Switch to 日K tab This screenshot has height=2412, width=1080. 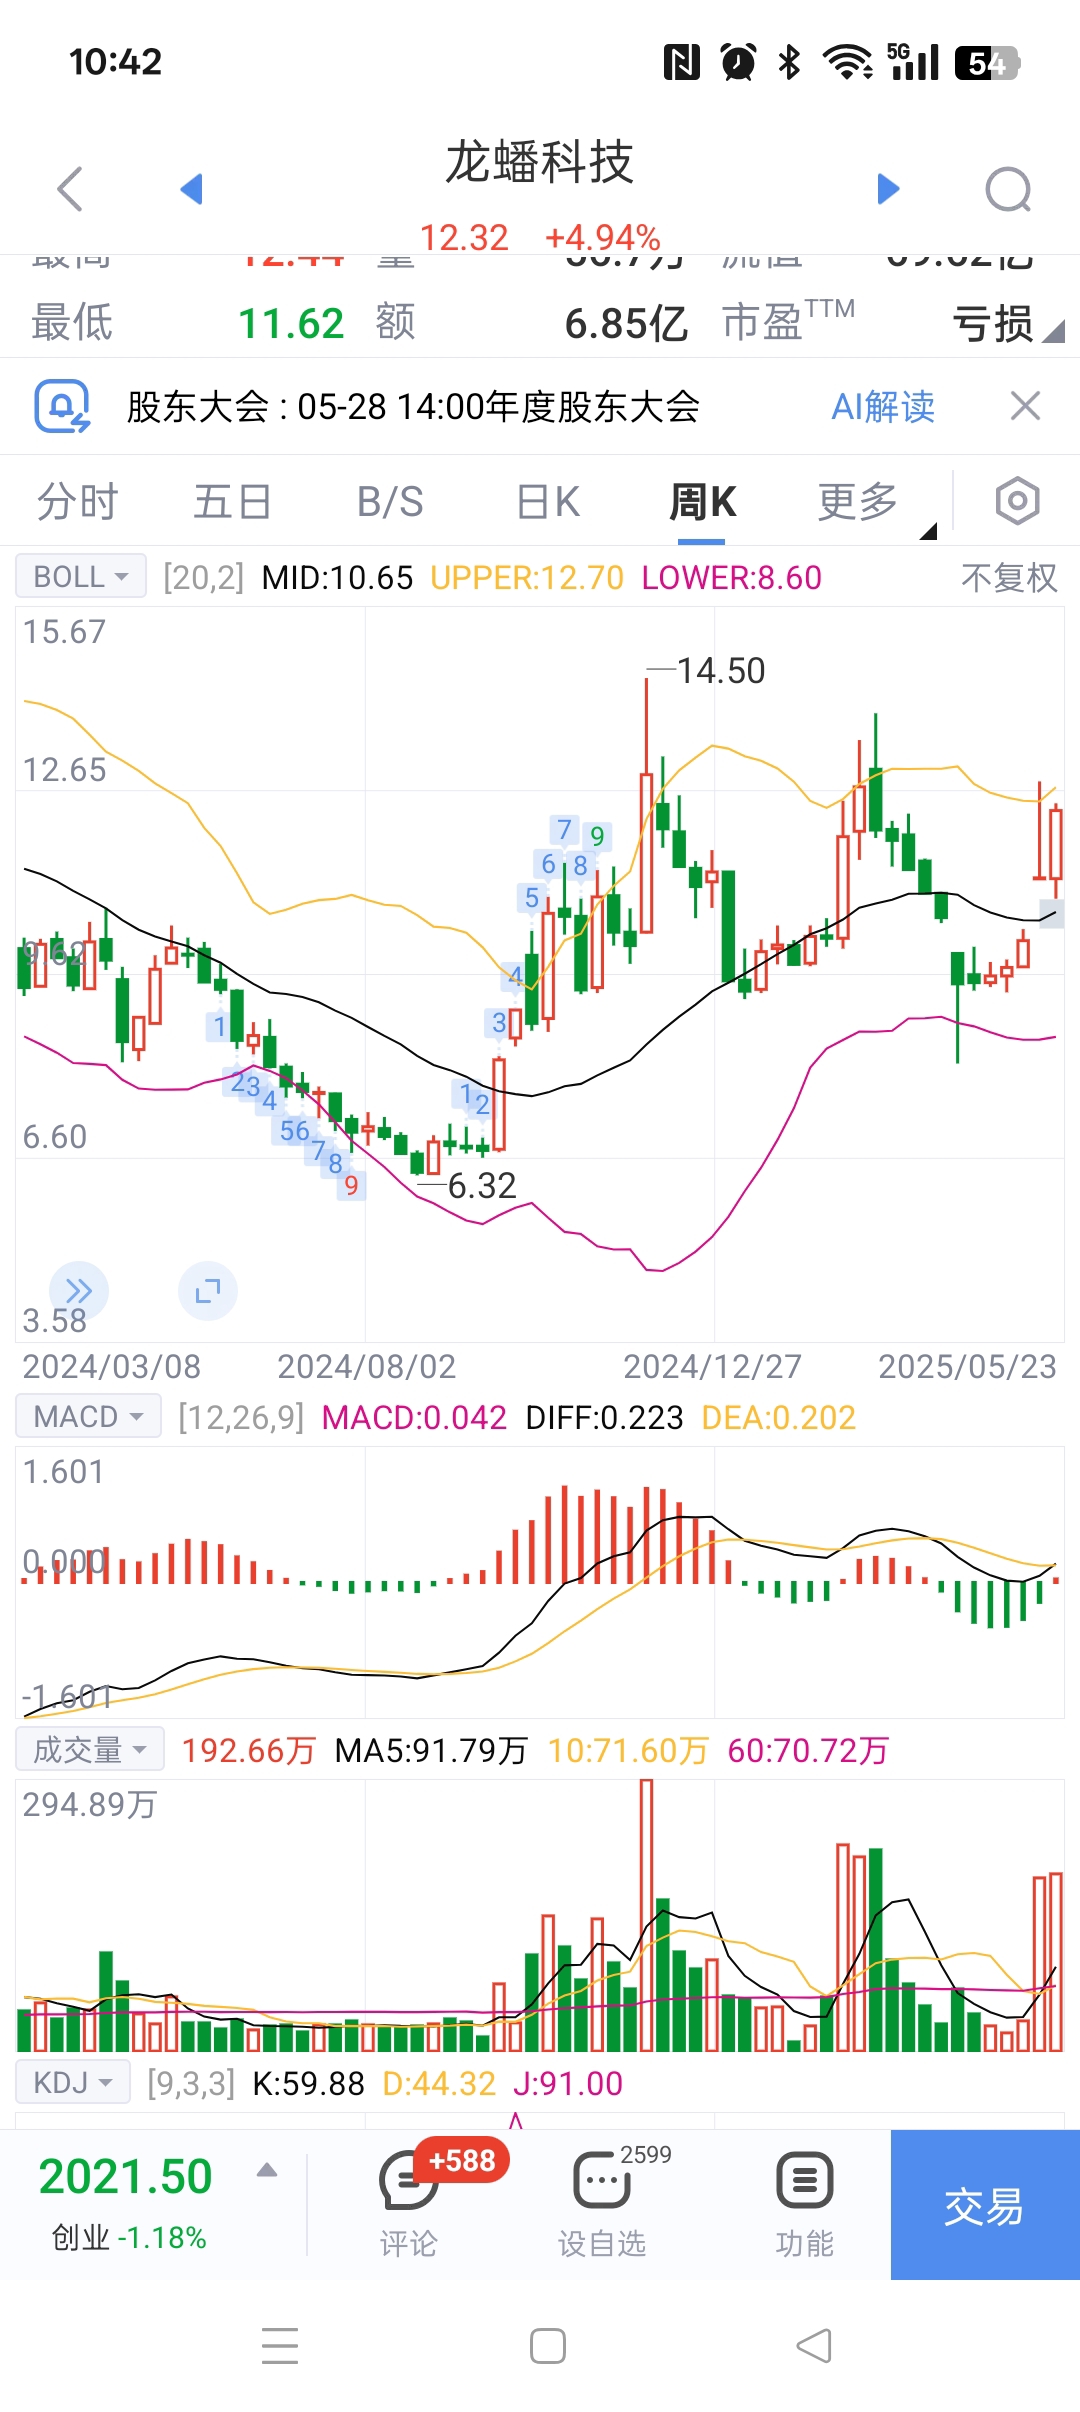pyautogui.click(x=548, y=501)
